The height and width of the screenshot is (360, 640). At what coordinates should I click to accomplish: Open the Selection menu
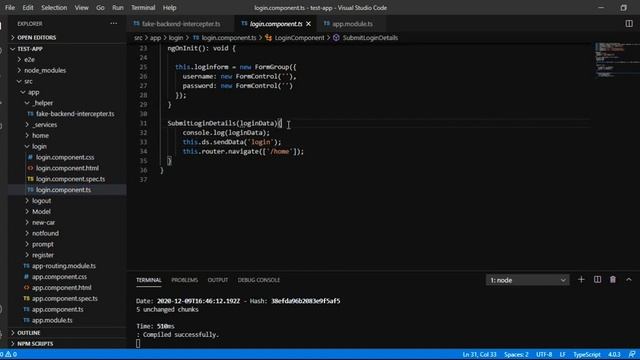[54, 8]
